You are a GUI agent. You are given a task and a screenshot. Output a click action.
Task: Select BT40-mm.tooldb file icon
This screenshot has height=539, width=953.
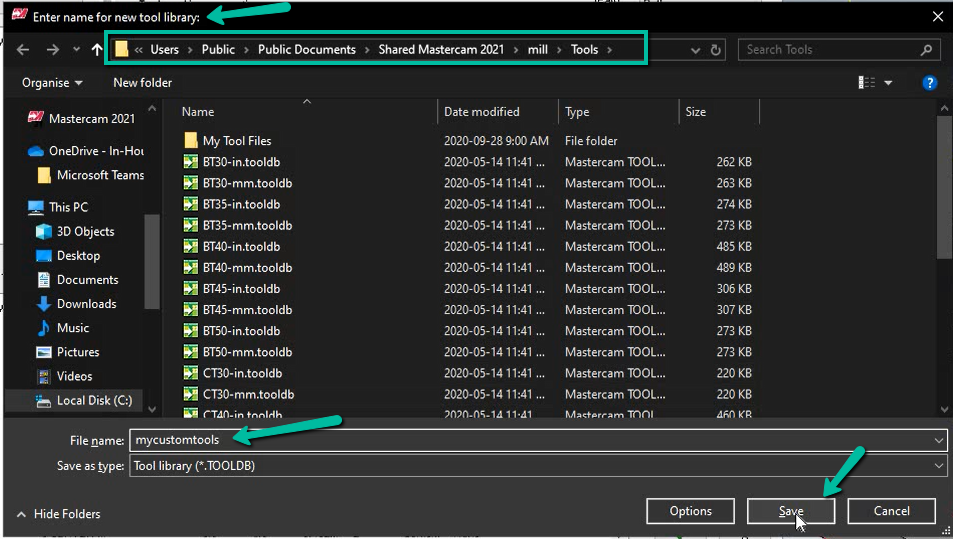tap(191, 267)
